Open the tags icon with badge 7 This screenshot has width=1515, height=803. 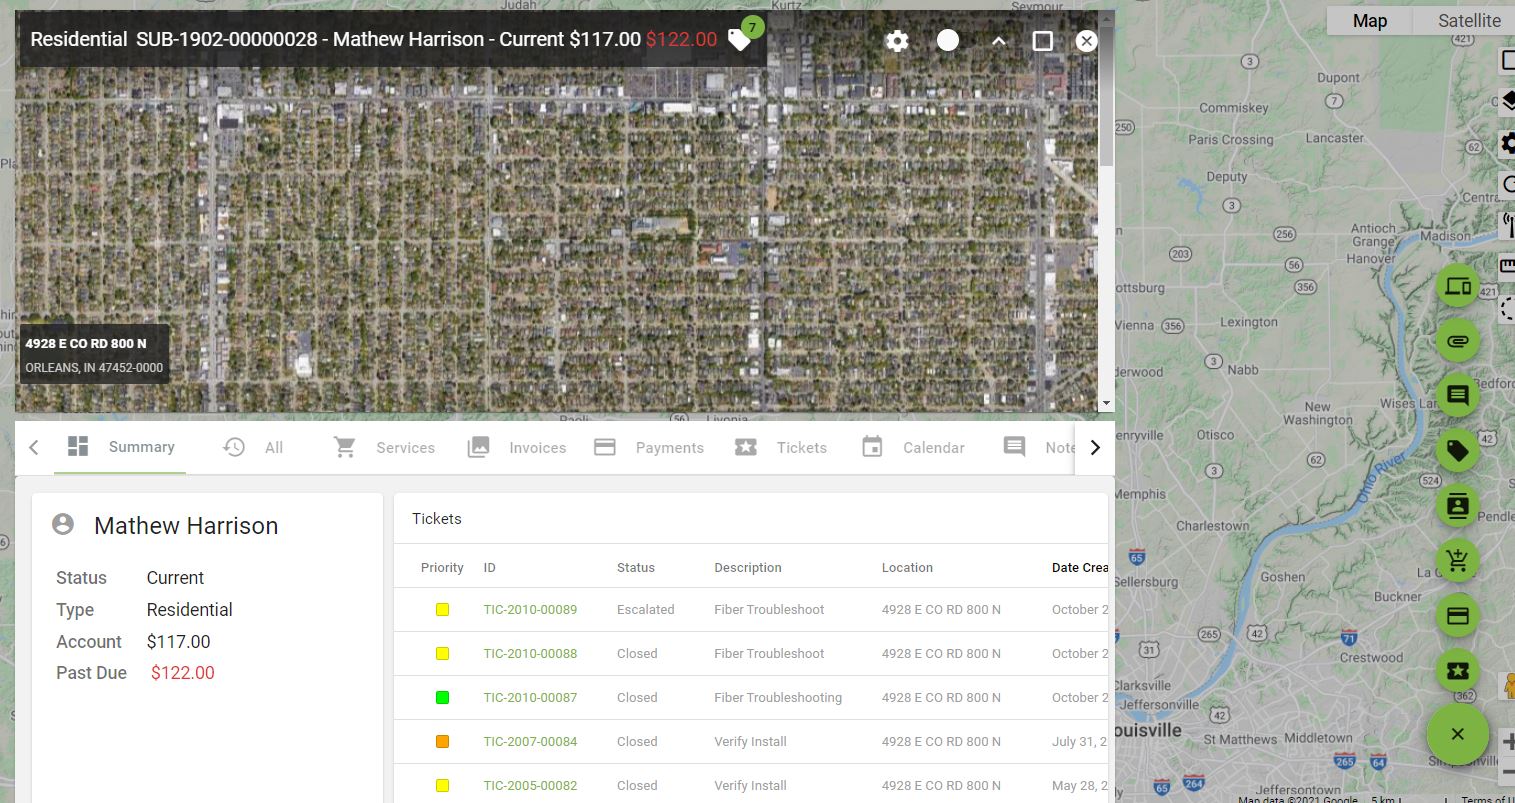[741, 40]
